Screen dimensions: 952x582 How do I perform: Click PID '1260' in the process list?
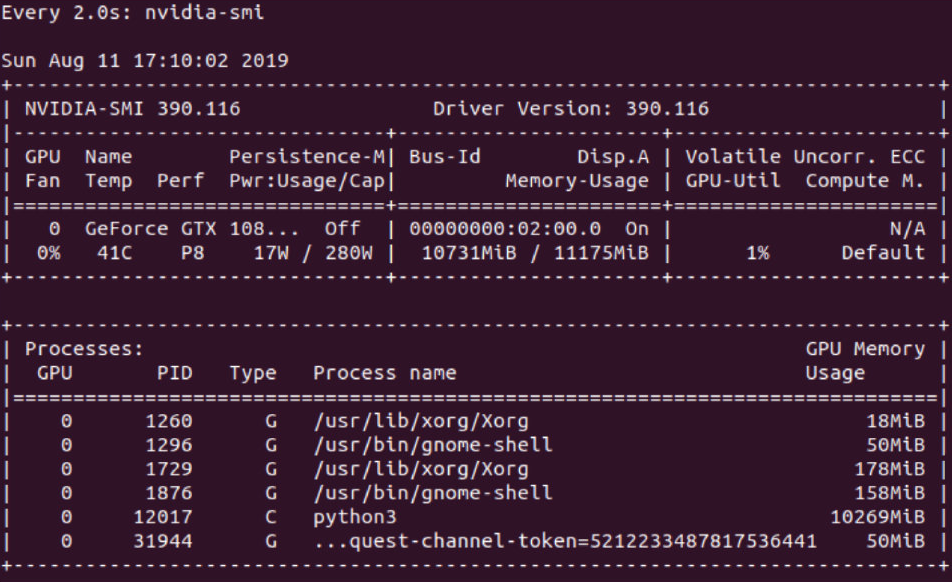[169, 421]
